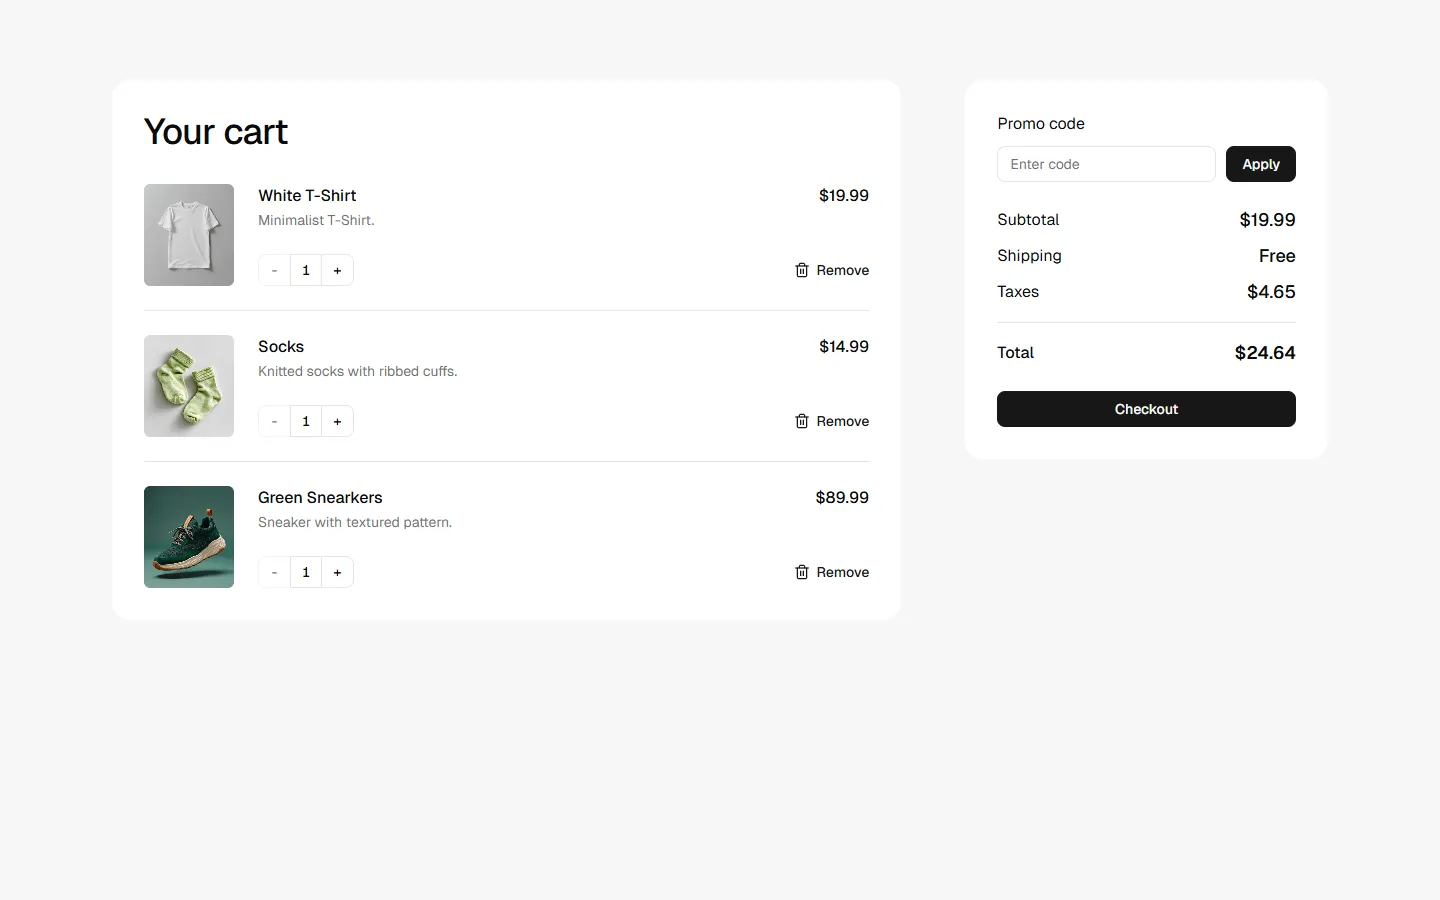Click the trash icon next to Green Snearkers
The image size is (1440, 900).
[x=801, y=572]
